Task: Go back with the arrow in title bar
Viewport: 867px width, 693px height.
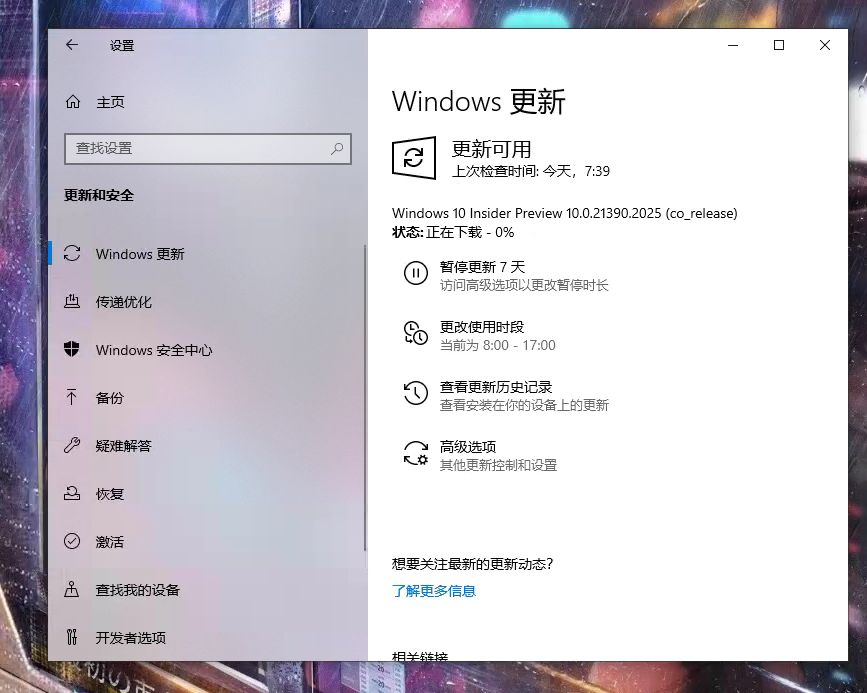Action: 72,45
